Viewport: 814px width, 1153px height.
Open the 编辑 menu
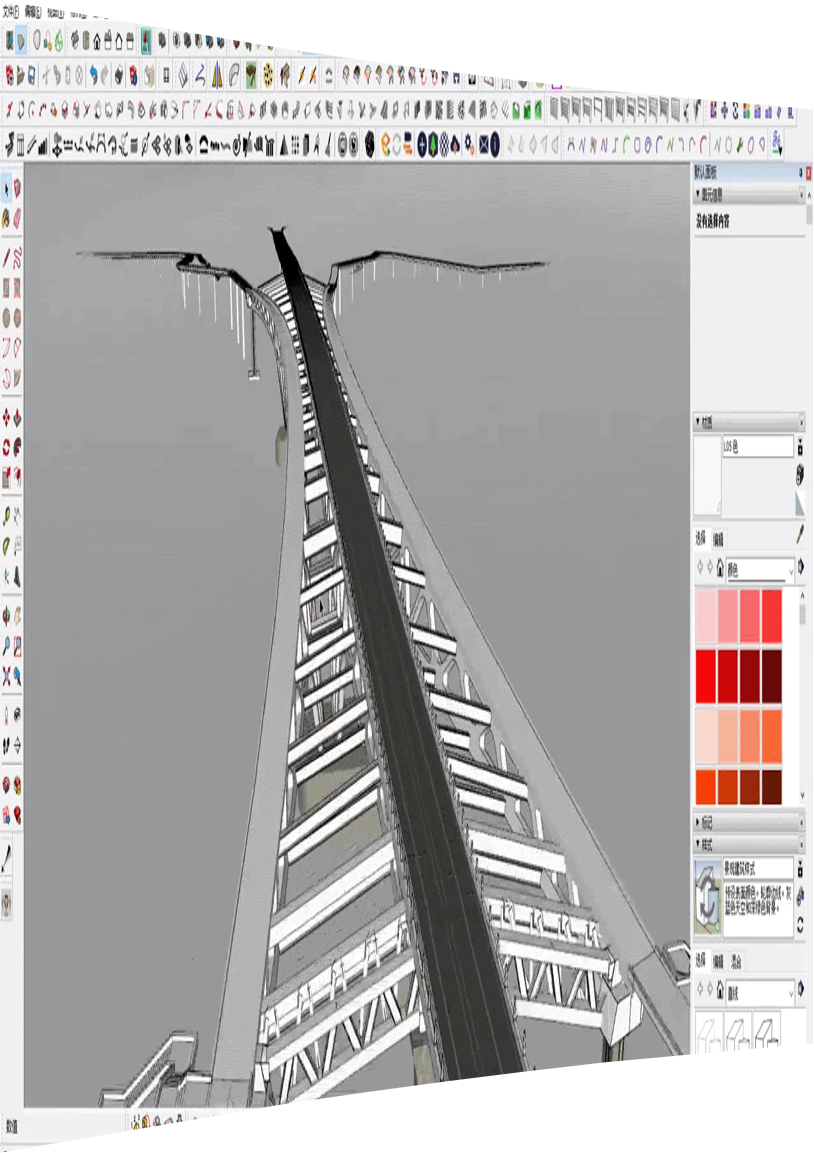click(x=32, y=13)
